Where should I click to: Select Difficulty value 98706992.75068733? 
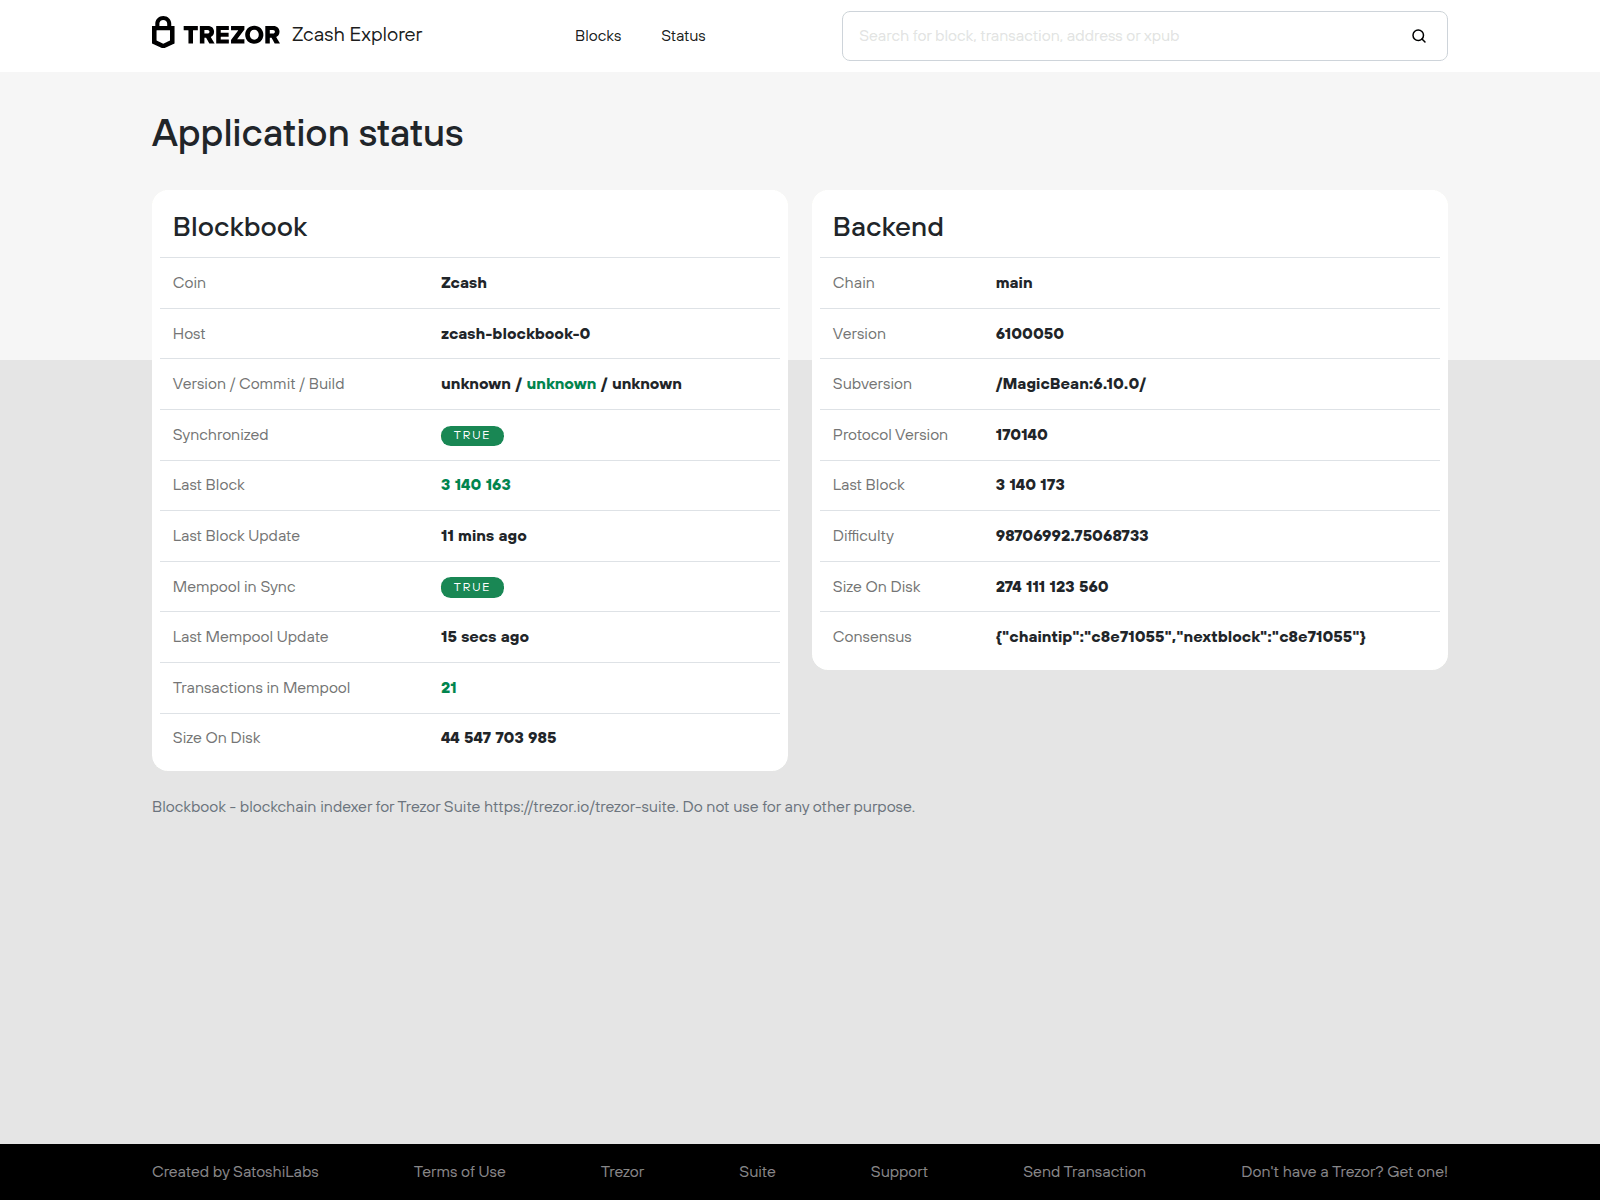click(1072, 536)
